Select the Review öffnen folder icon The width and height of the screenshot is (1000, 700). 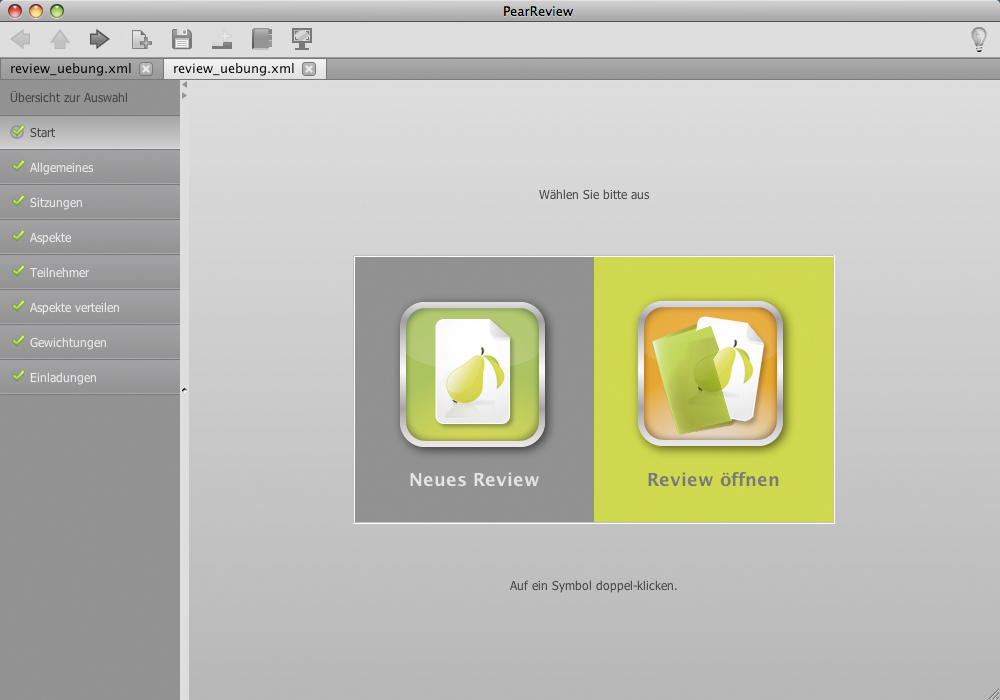(x=710, y=374)
